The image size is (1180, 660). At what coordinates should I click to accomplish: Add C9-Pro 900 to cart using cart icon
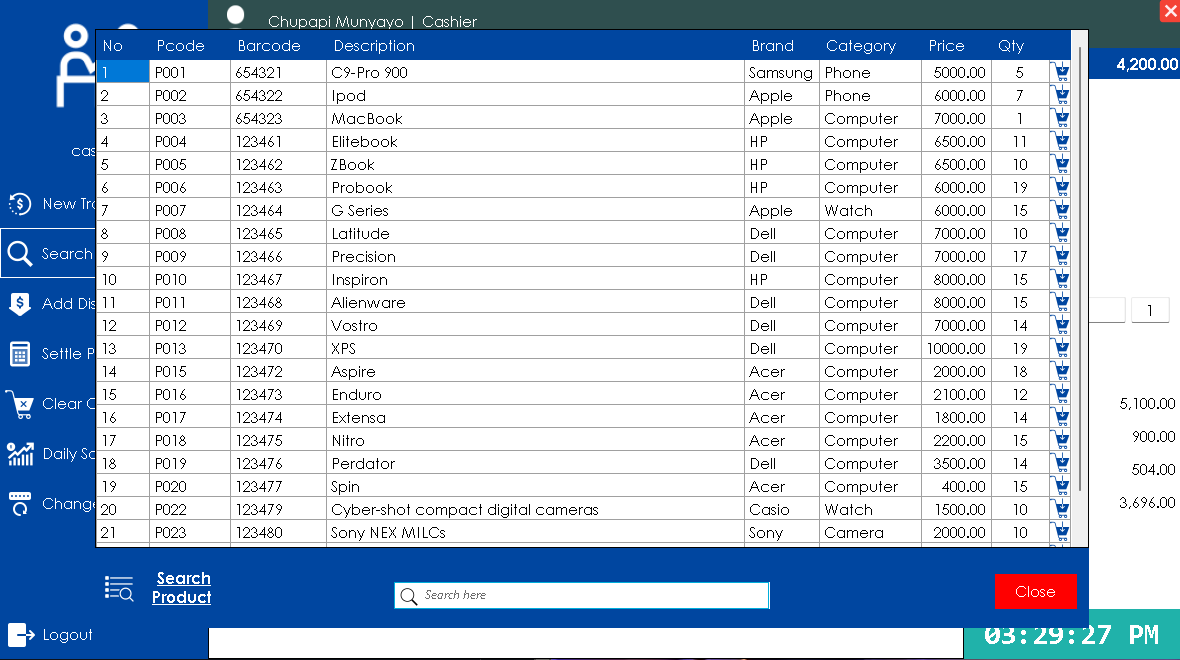[x=1060, y=72]
